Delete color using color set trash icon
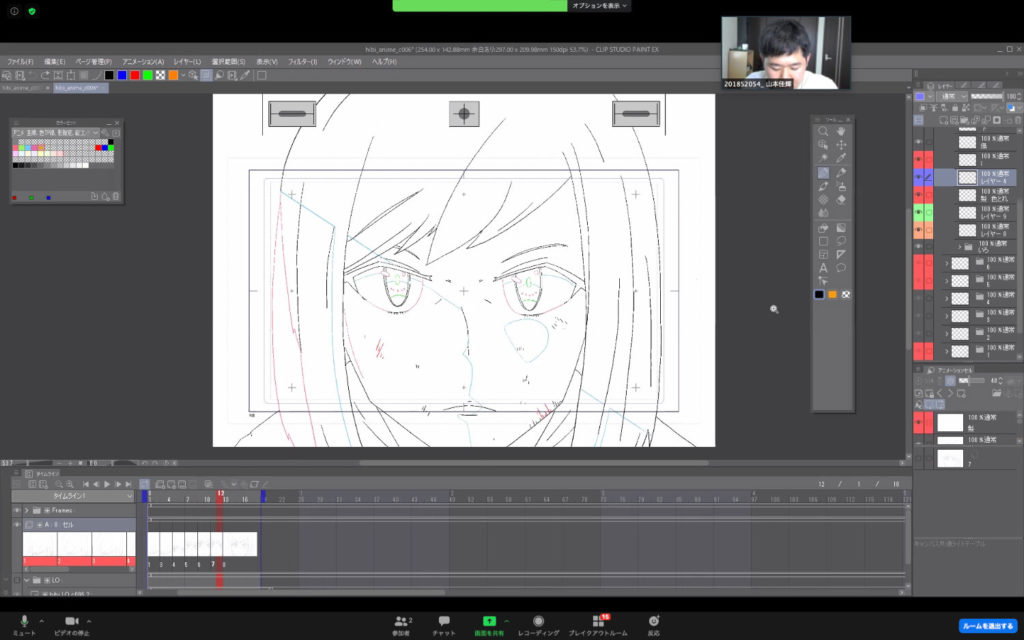Image resolution: width=1024 pixels, height=640 pixels. tap(116, 196)
